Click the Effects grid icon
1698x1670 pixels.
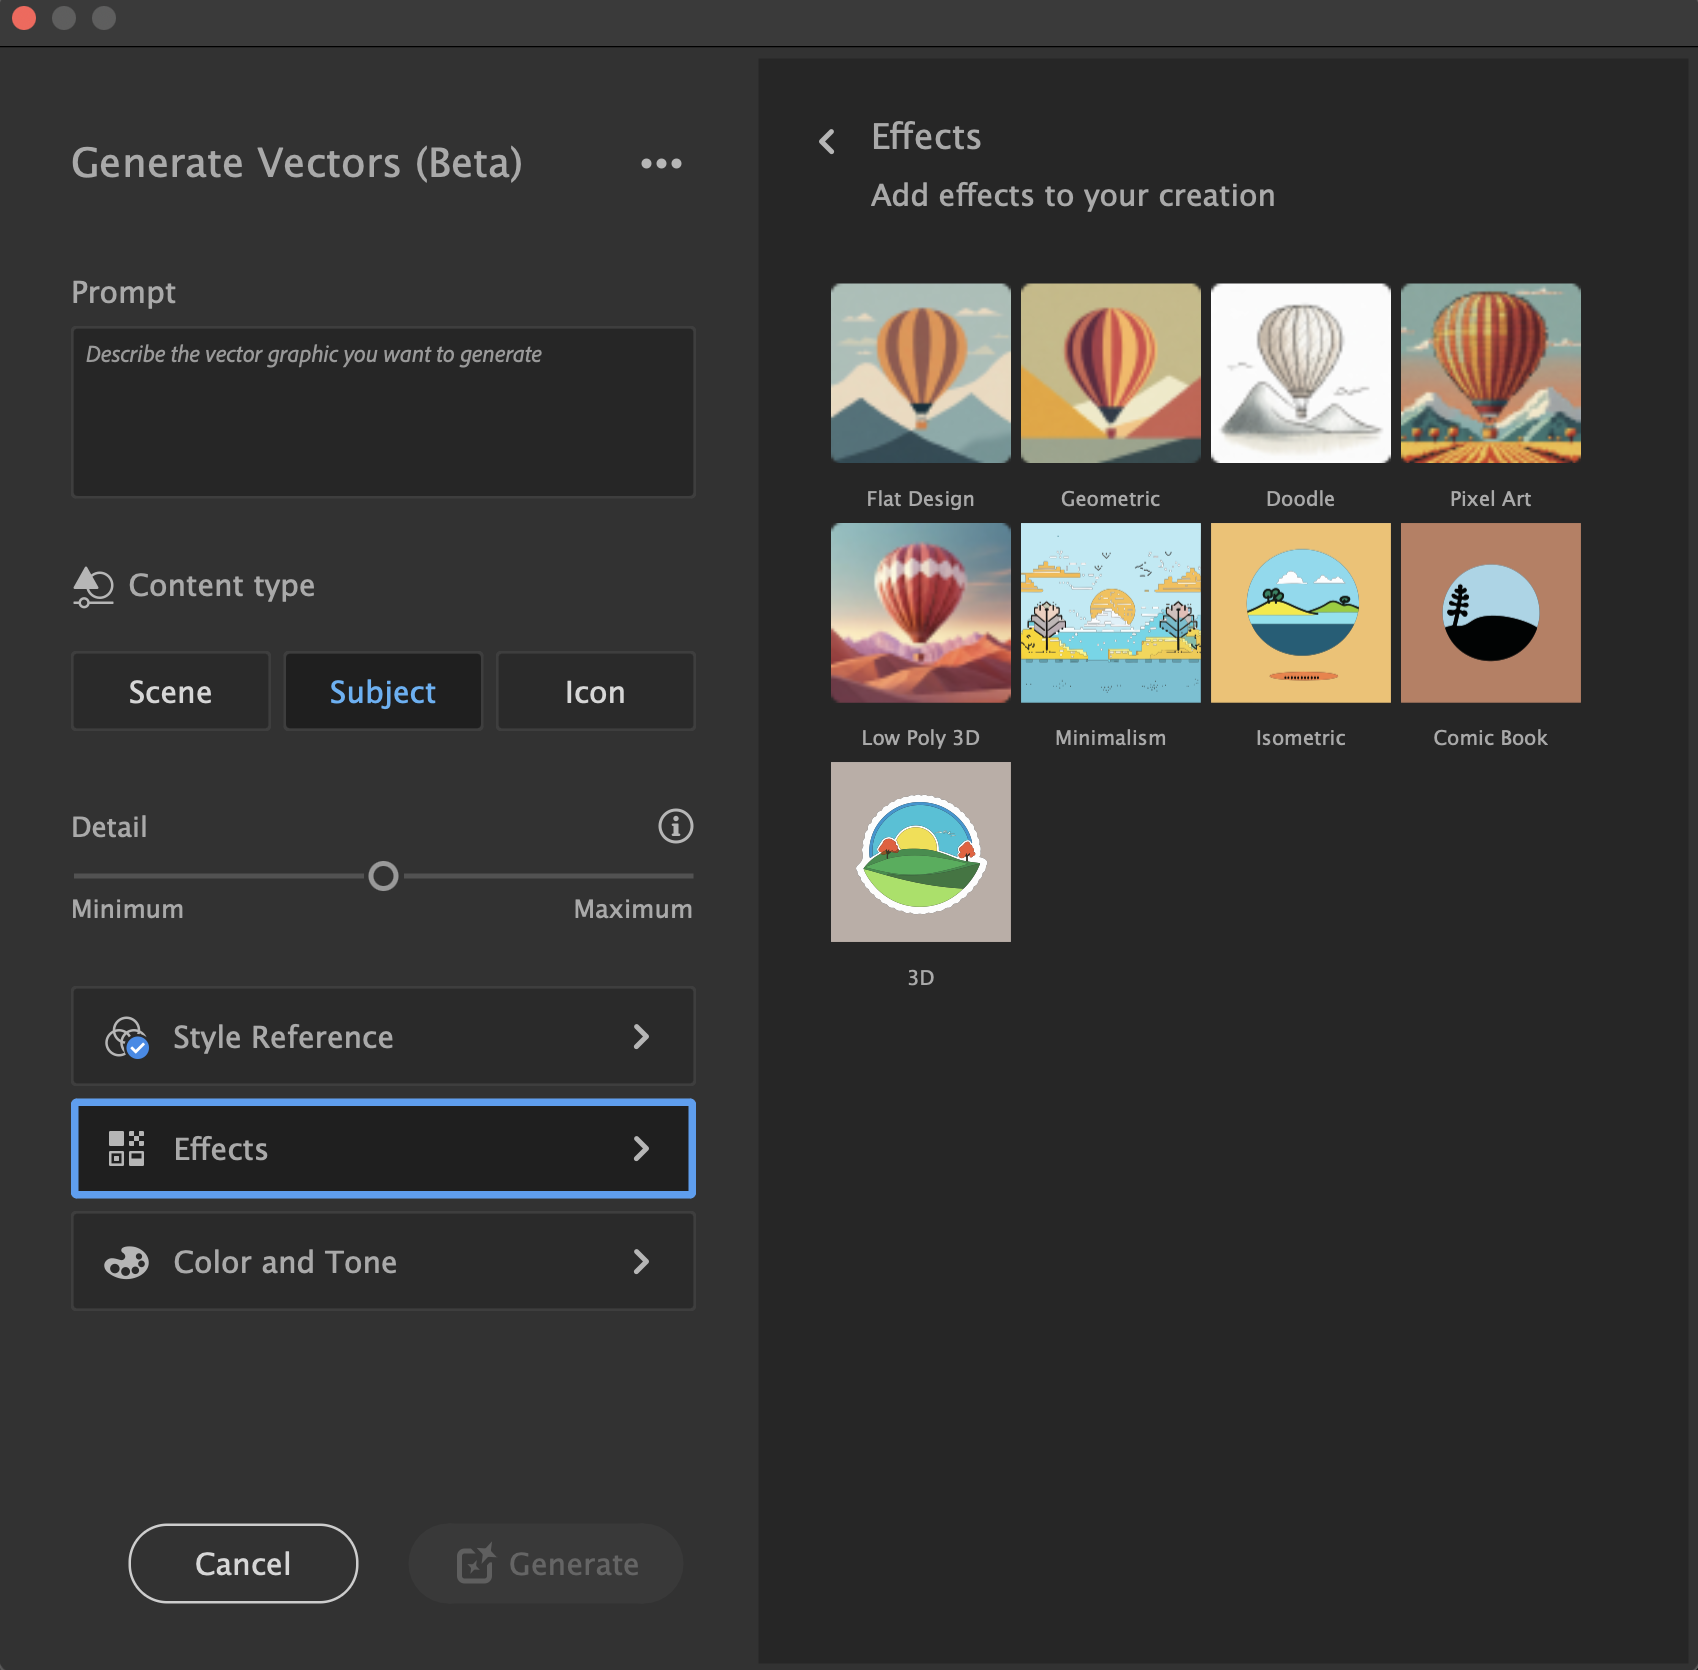pyautogui.click(x=126, y=1149)
